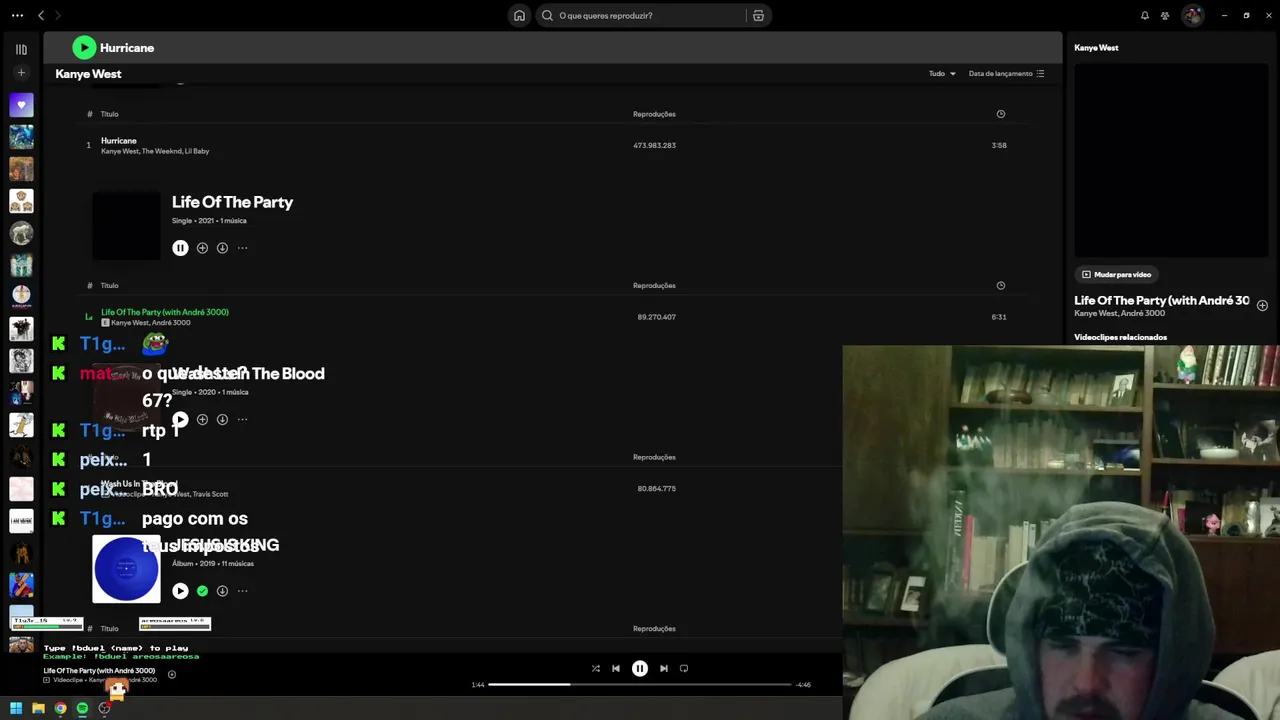Click Mudar para vídeo button
The width and height of the screenshot is (1280, 720).
(1116, 274)
